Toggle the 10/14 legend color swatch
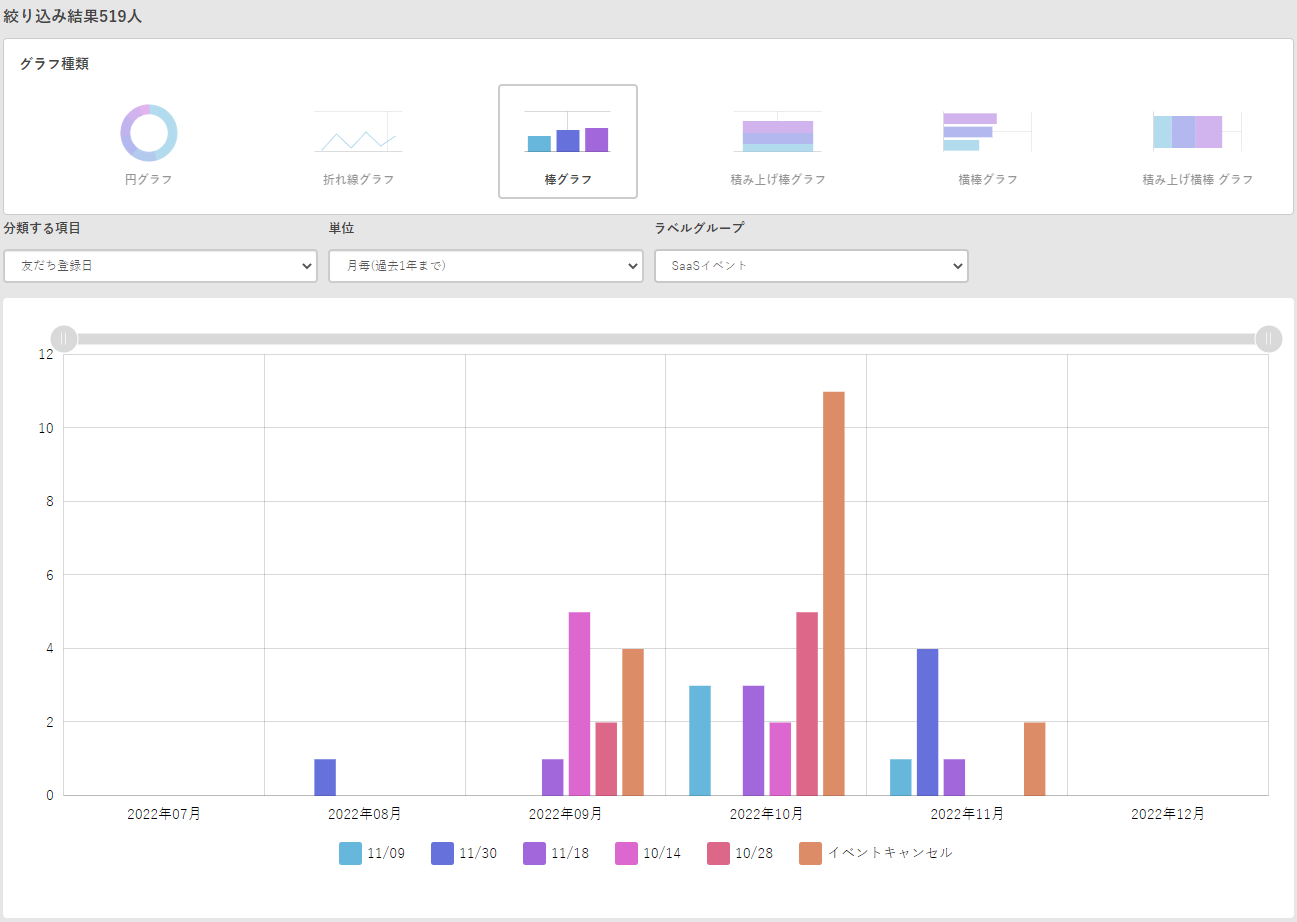Image resolution: width=1297 pixels, height=922 pixels. (x=627, y=853)
